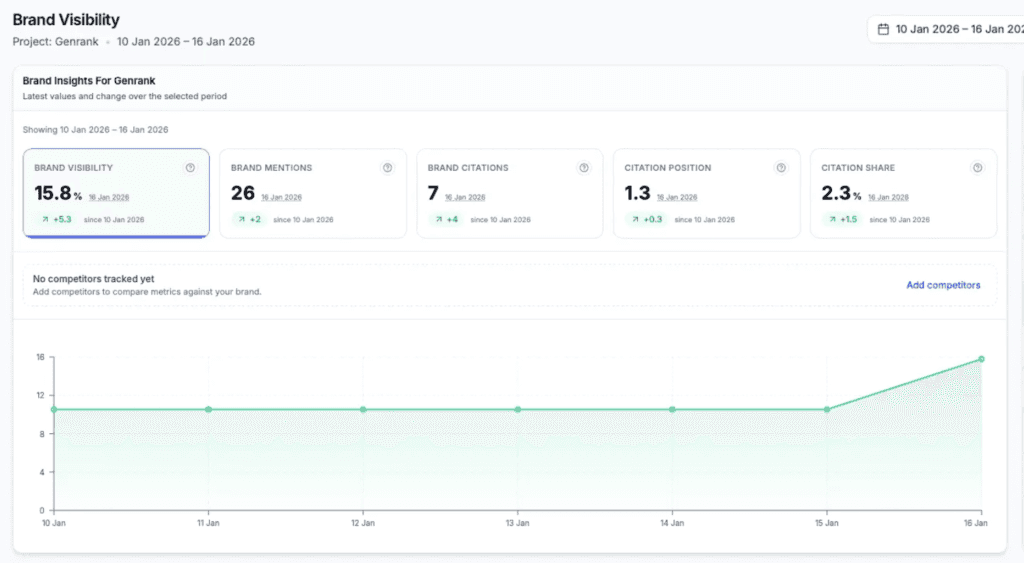The image size is (1024, 563).
Task: Click the 16 Jan chart data point
Action: [981, 359]
